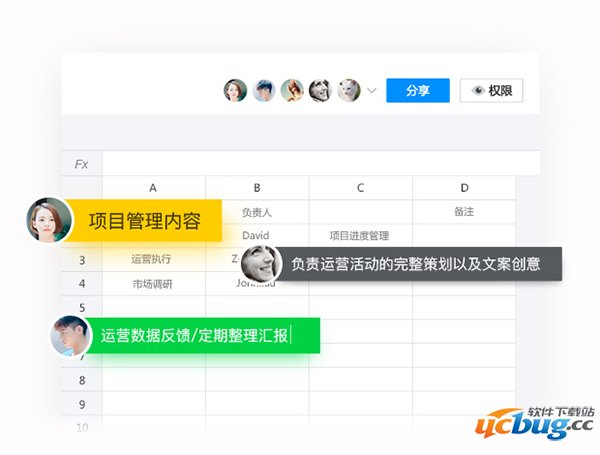Viewport: 600px width, 455px height.
Task: Expand the collaborator list chevron
Action: [372, 91]
